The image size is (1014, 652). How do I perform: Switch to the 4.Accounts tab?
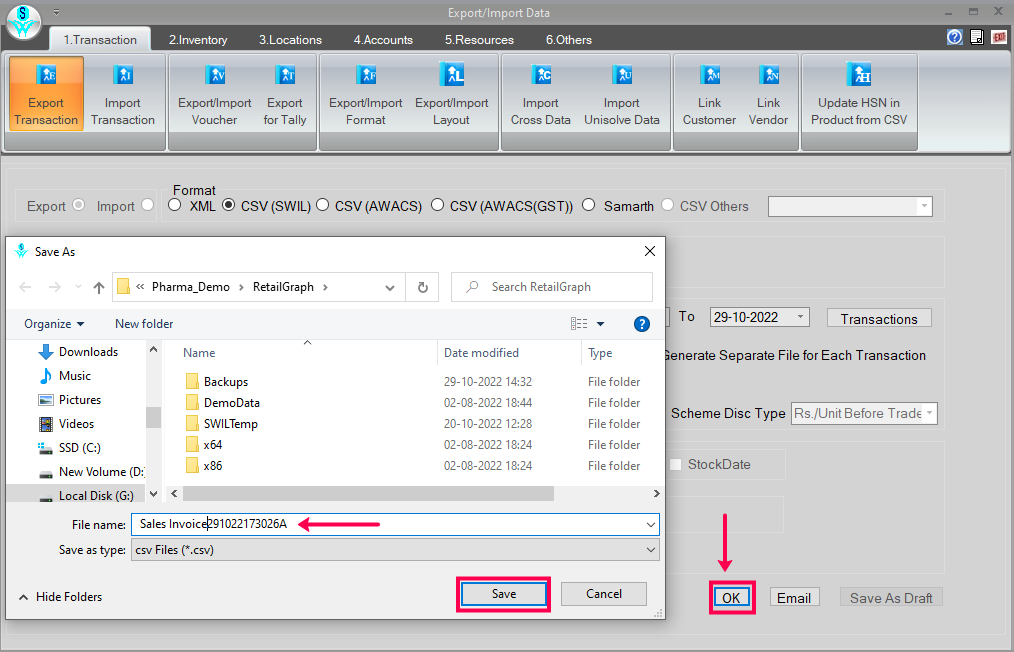(383, 39)
